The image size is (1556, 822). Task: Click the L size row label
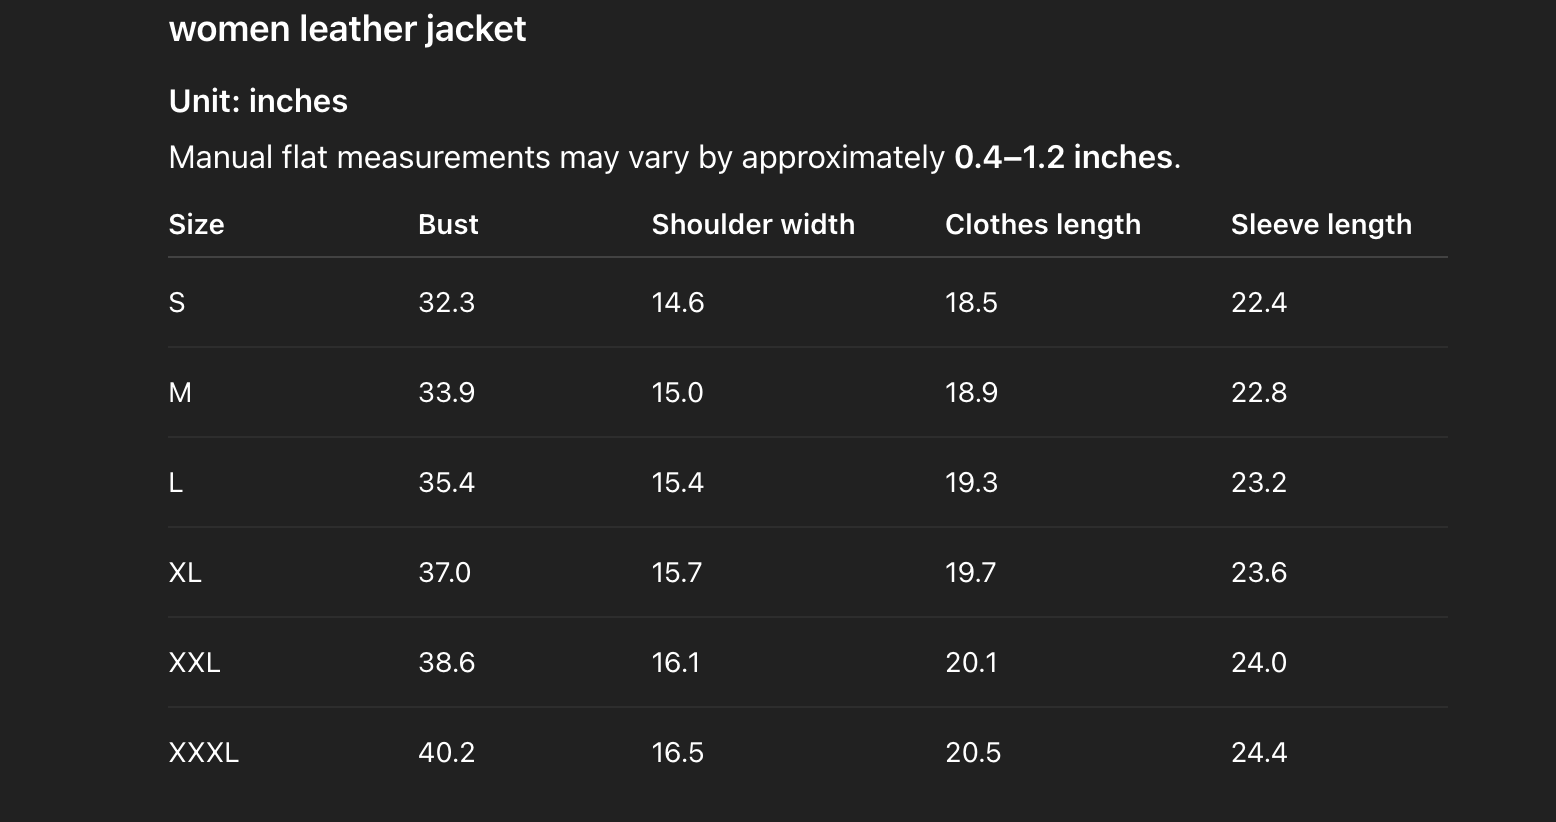176,482
